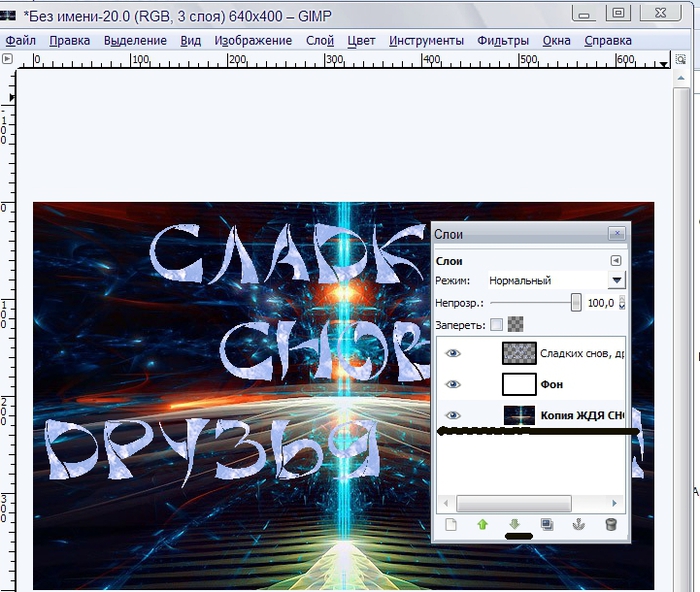
Task: Open the Фильтры menu
Action: tap(503, 41)
